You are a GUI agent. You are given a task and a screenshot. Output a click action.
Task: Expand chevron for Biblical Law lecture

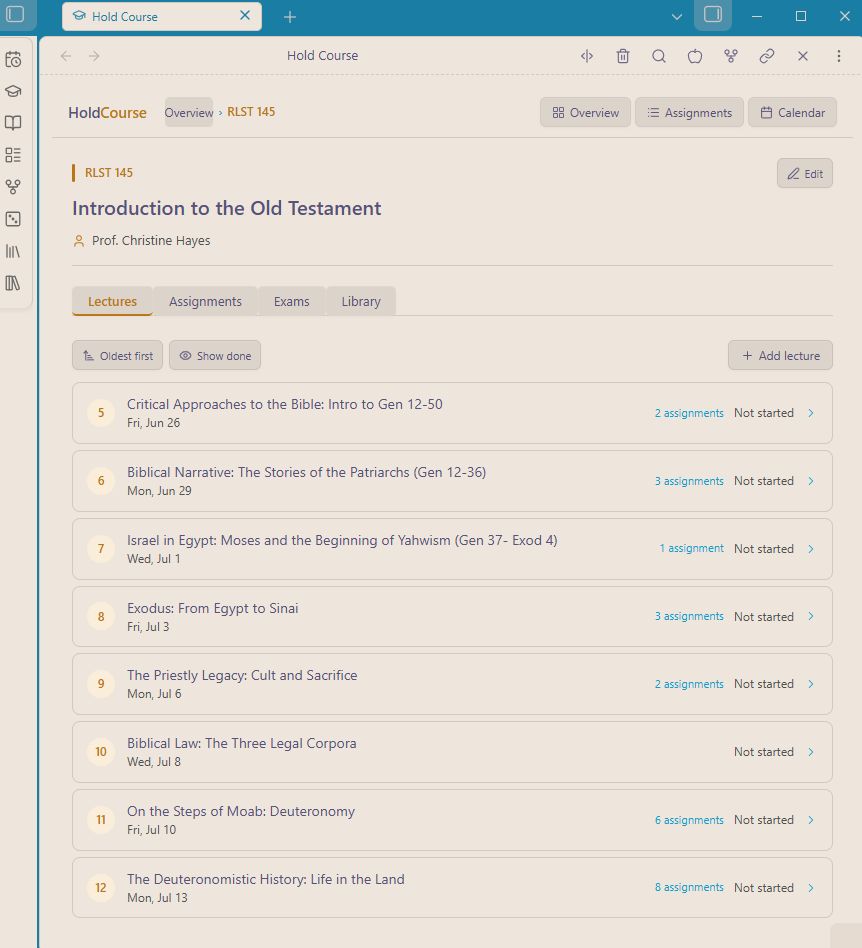(x=811, y=752)
